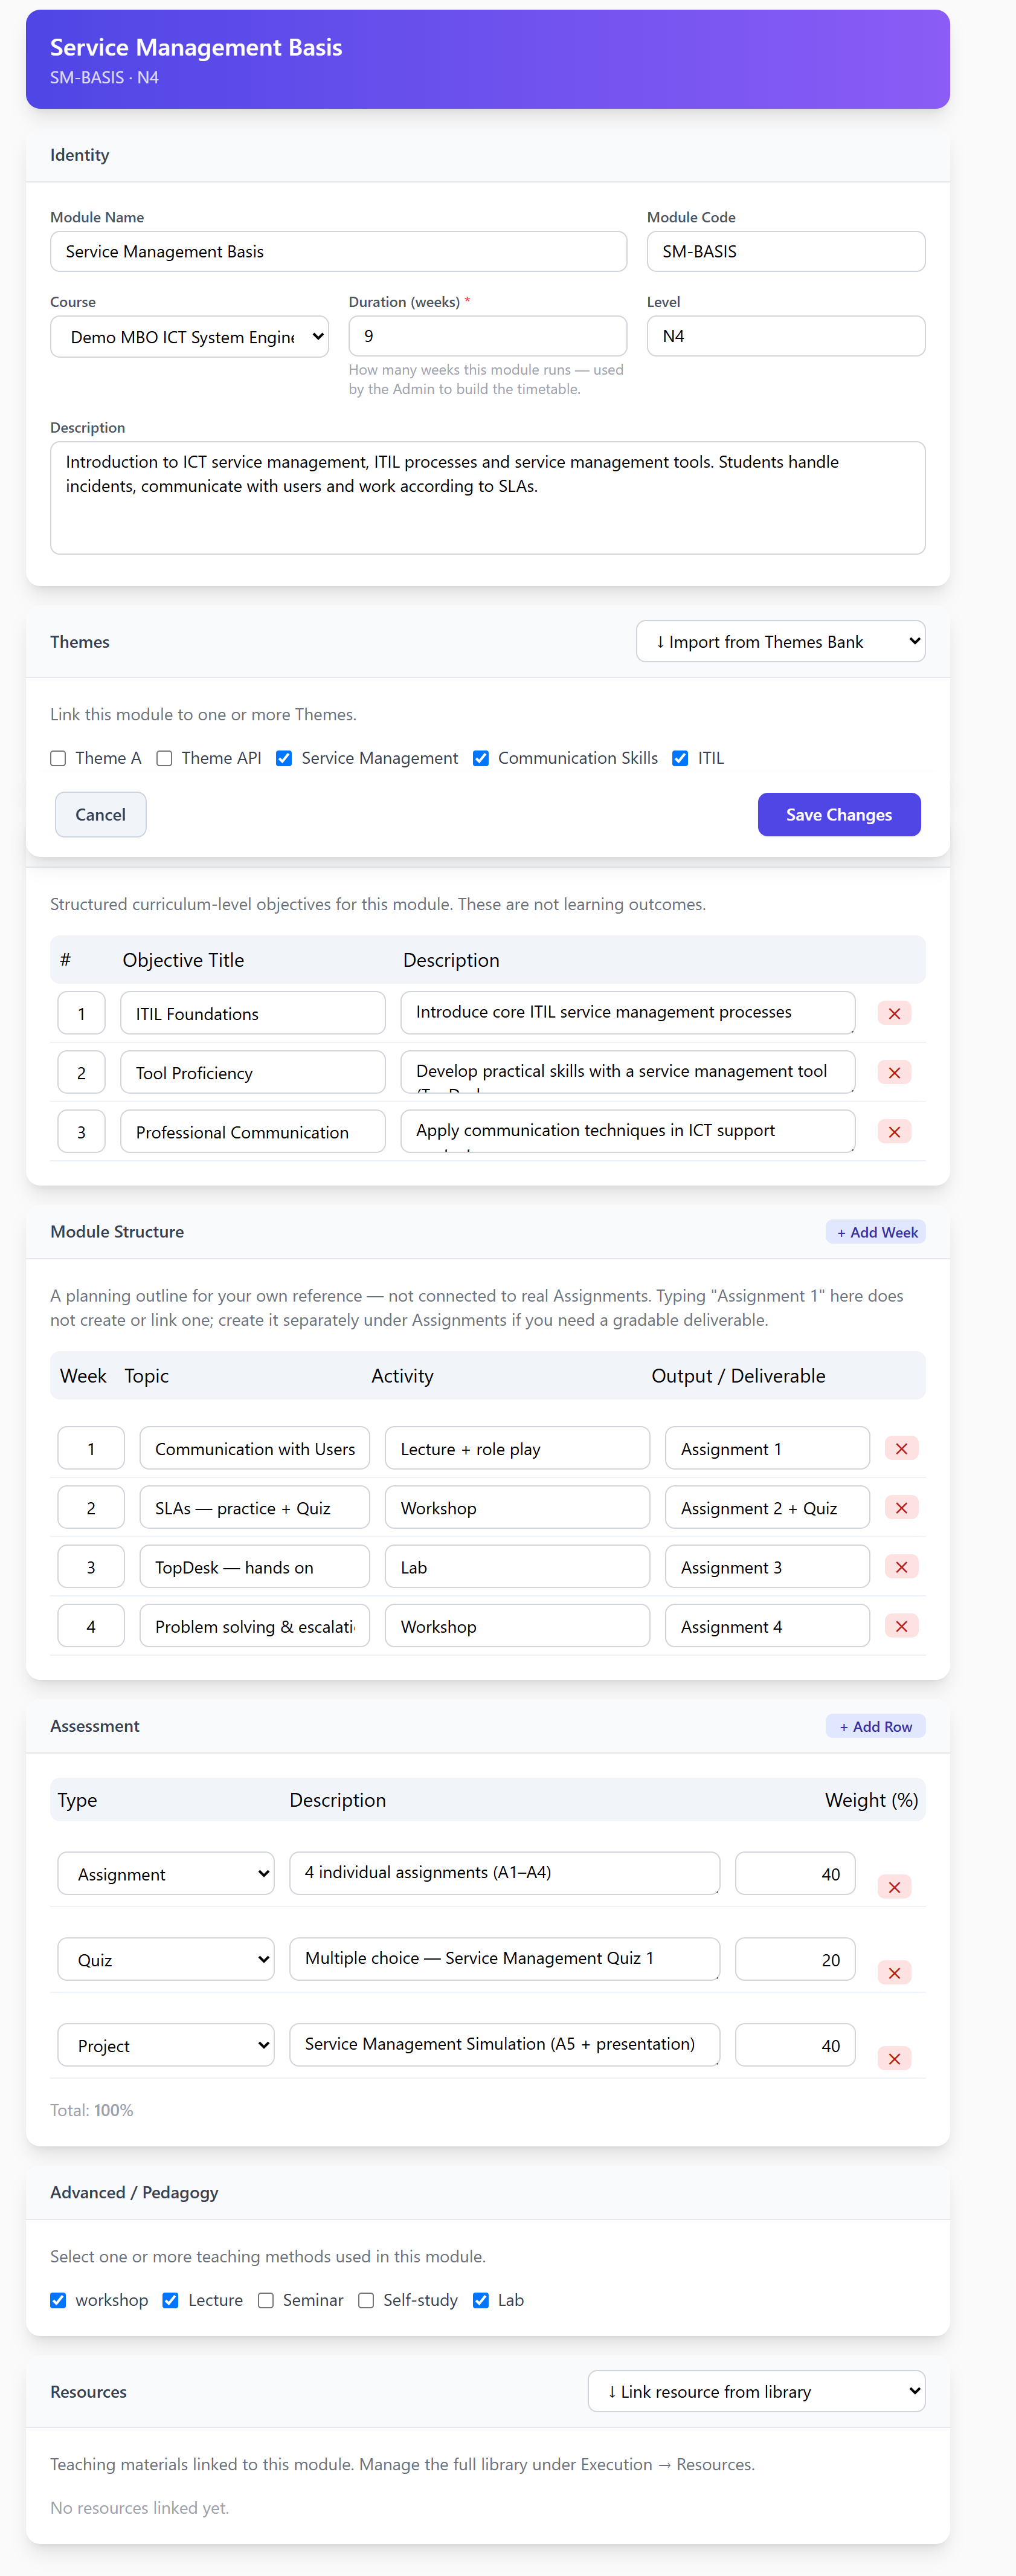Remove the Project assessment row
Viewport: 1016px width, 2576px height.
(894, 2058)
